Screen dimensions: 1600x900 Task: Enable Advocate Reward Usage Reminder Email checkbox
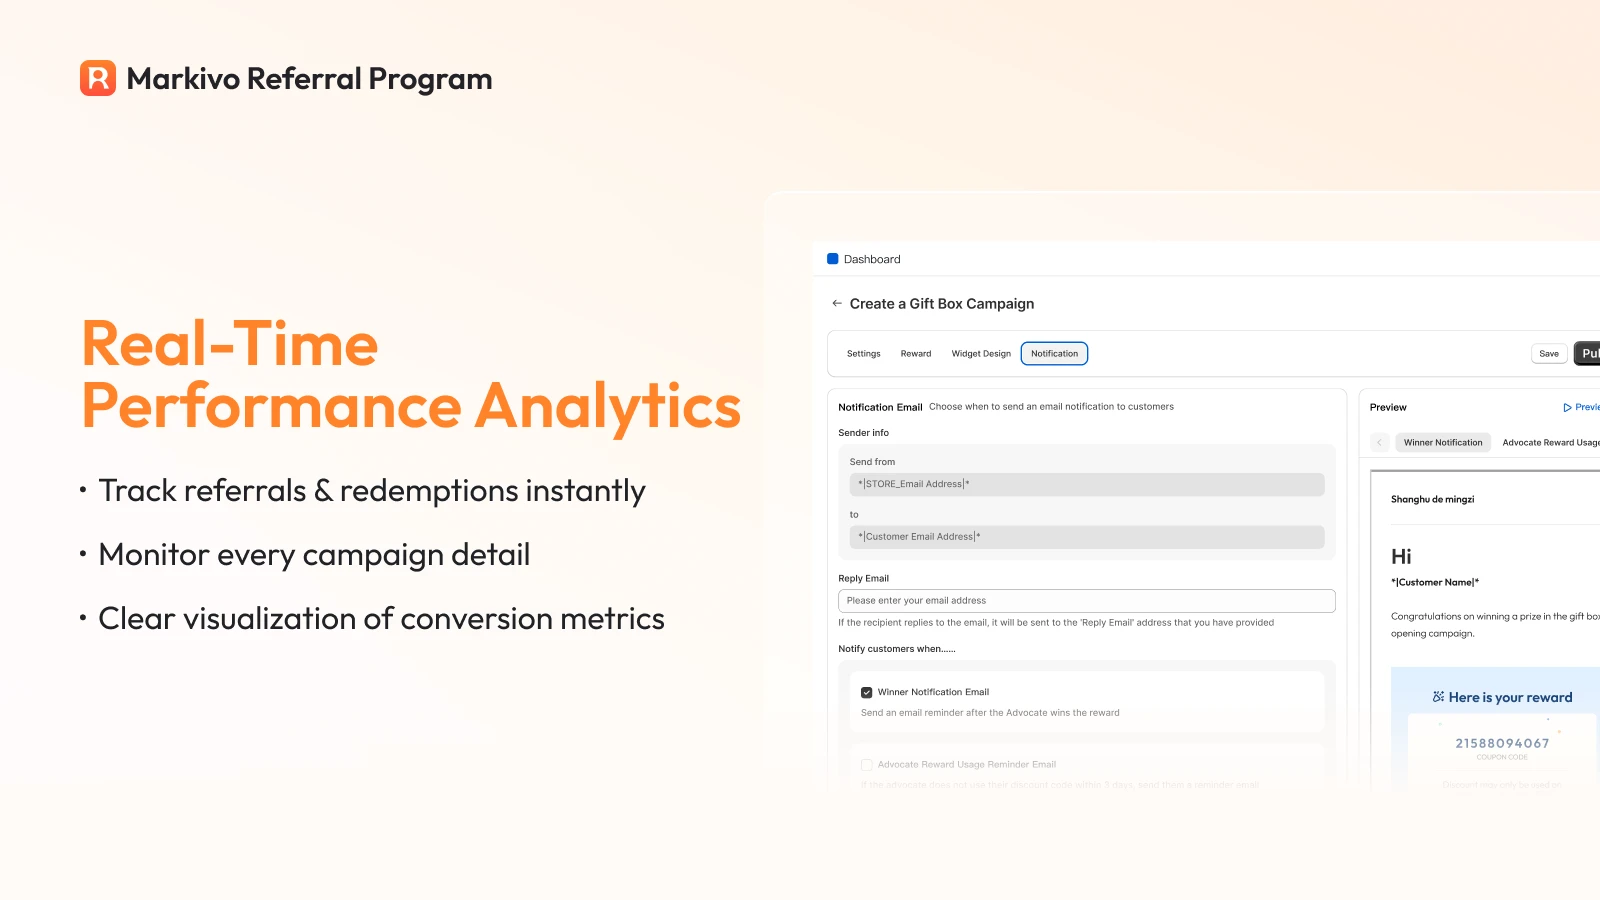pyautogui.click(x=867, y=764)
